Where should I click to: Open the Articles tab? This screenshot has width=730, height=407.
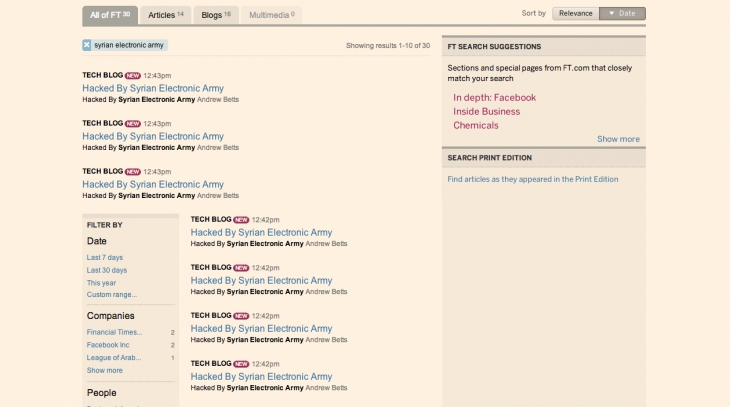click(x=165, y=15)
